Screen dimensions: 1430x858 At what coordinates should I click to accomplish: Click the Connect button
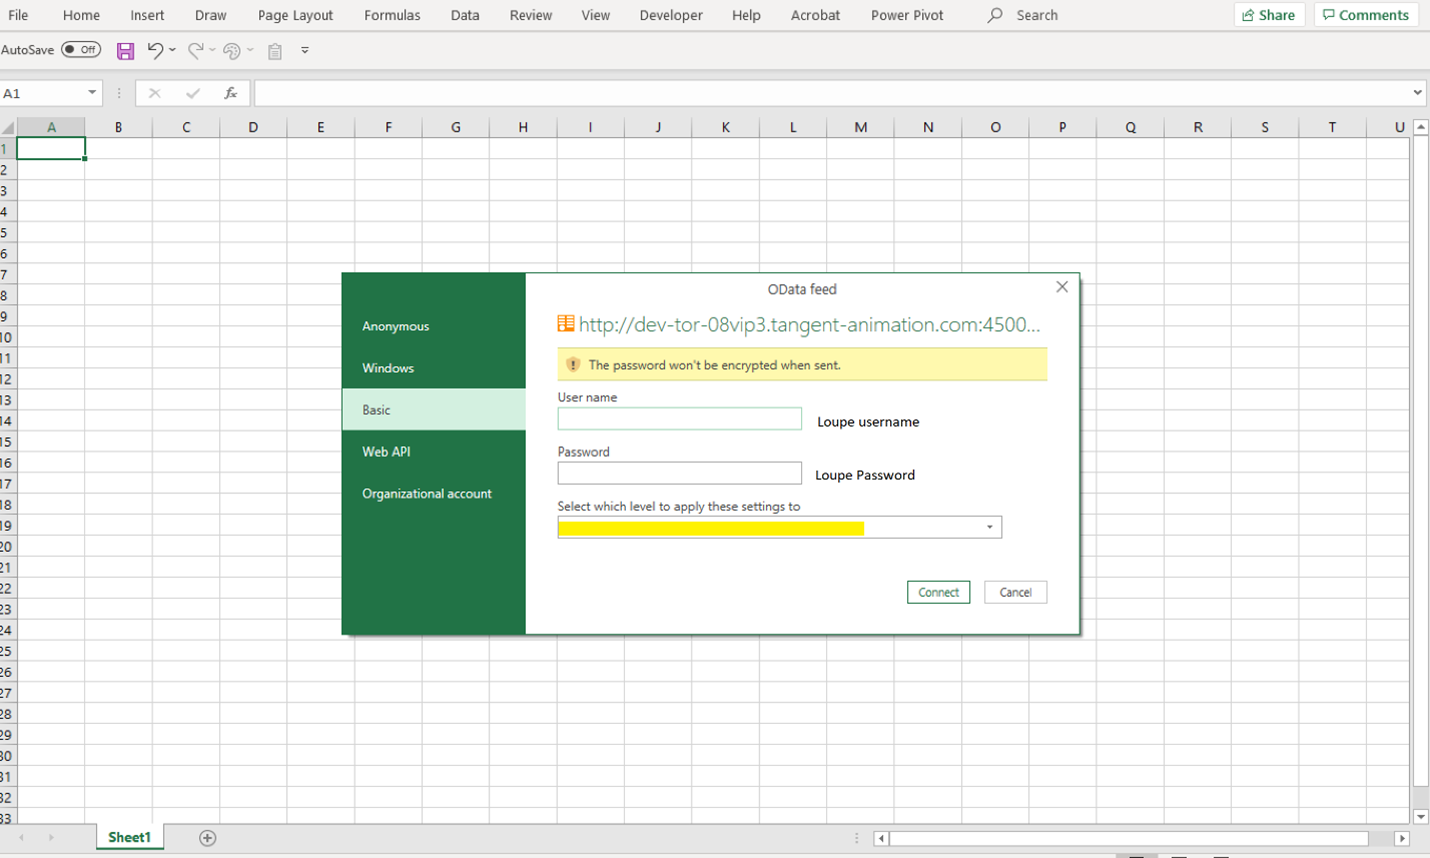tap(938, 592)
